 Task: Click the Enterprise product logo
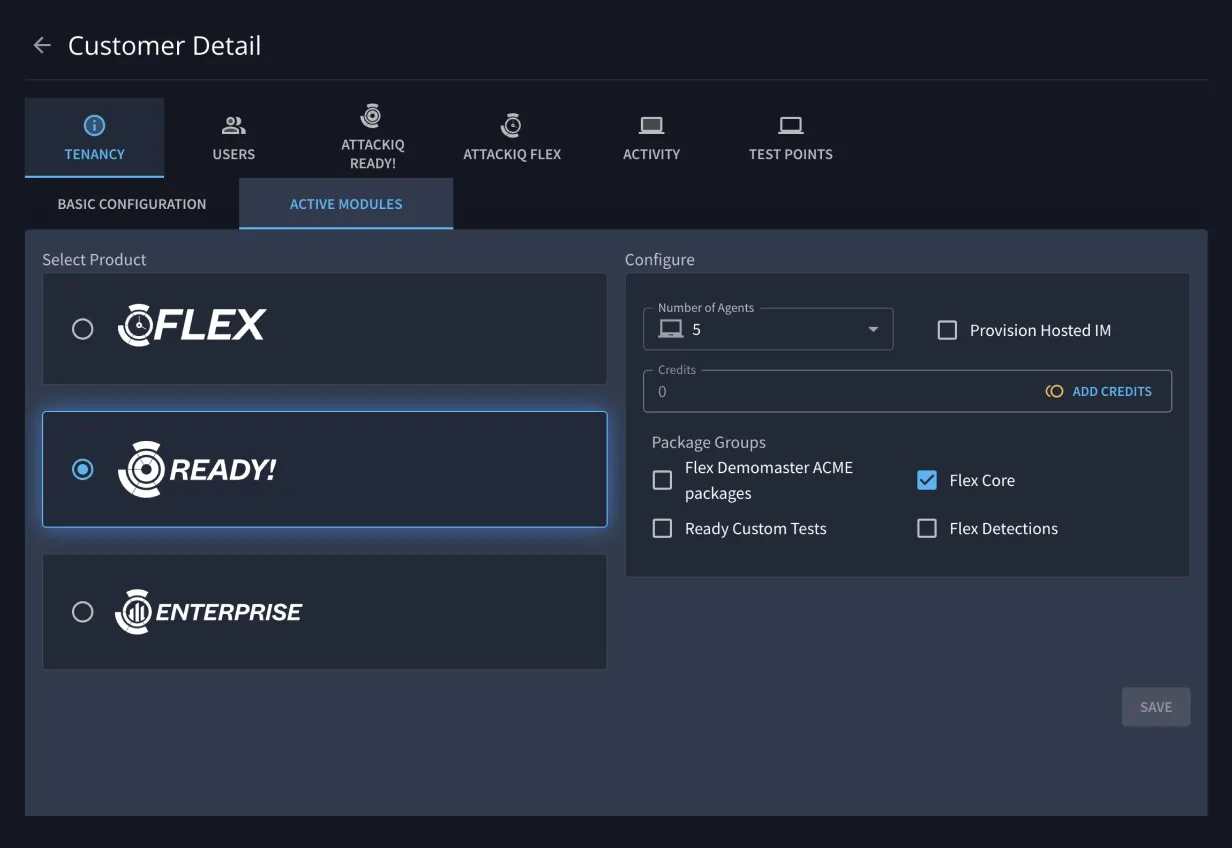(x=209, y=612)
